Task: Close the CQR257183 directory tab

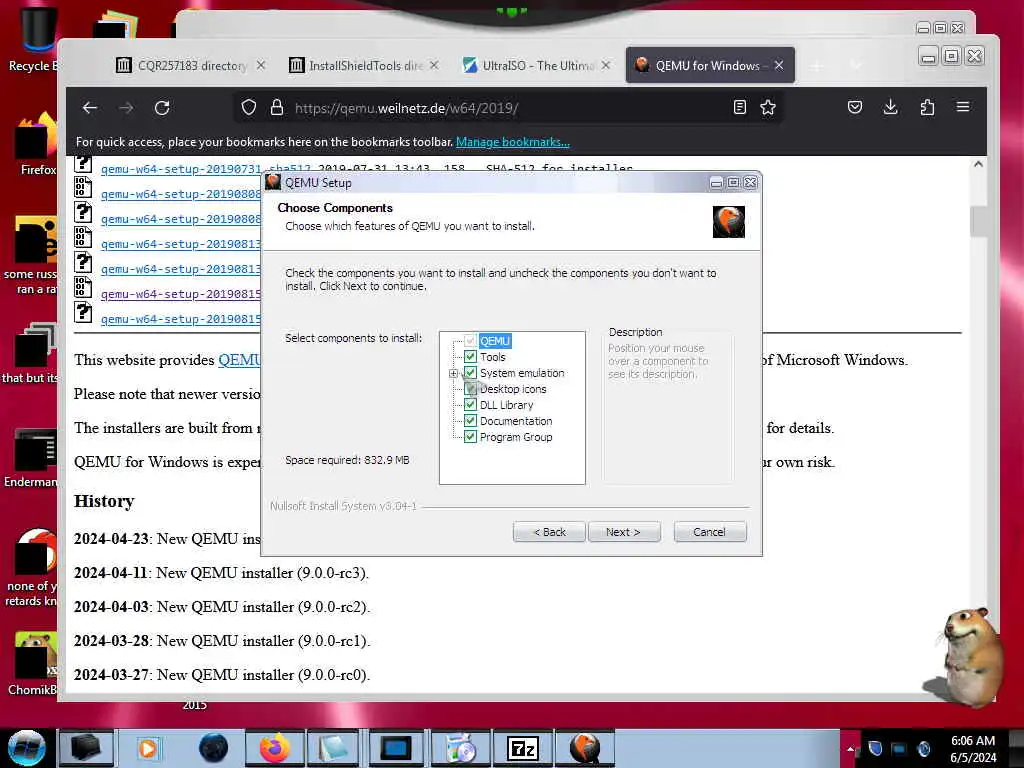Action: [x=261, y=65]
